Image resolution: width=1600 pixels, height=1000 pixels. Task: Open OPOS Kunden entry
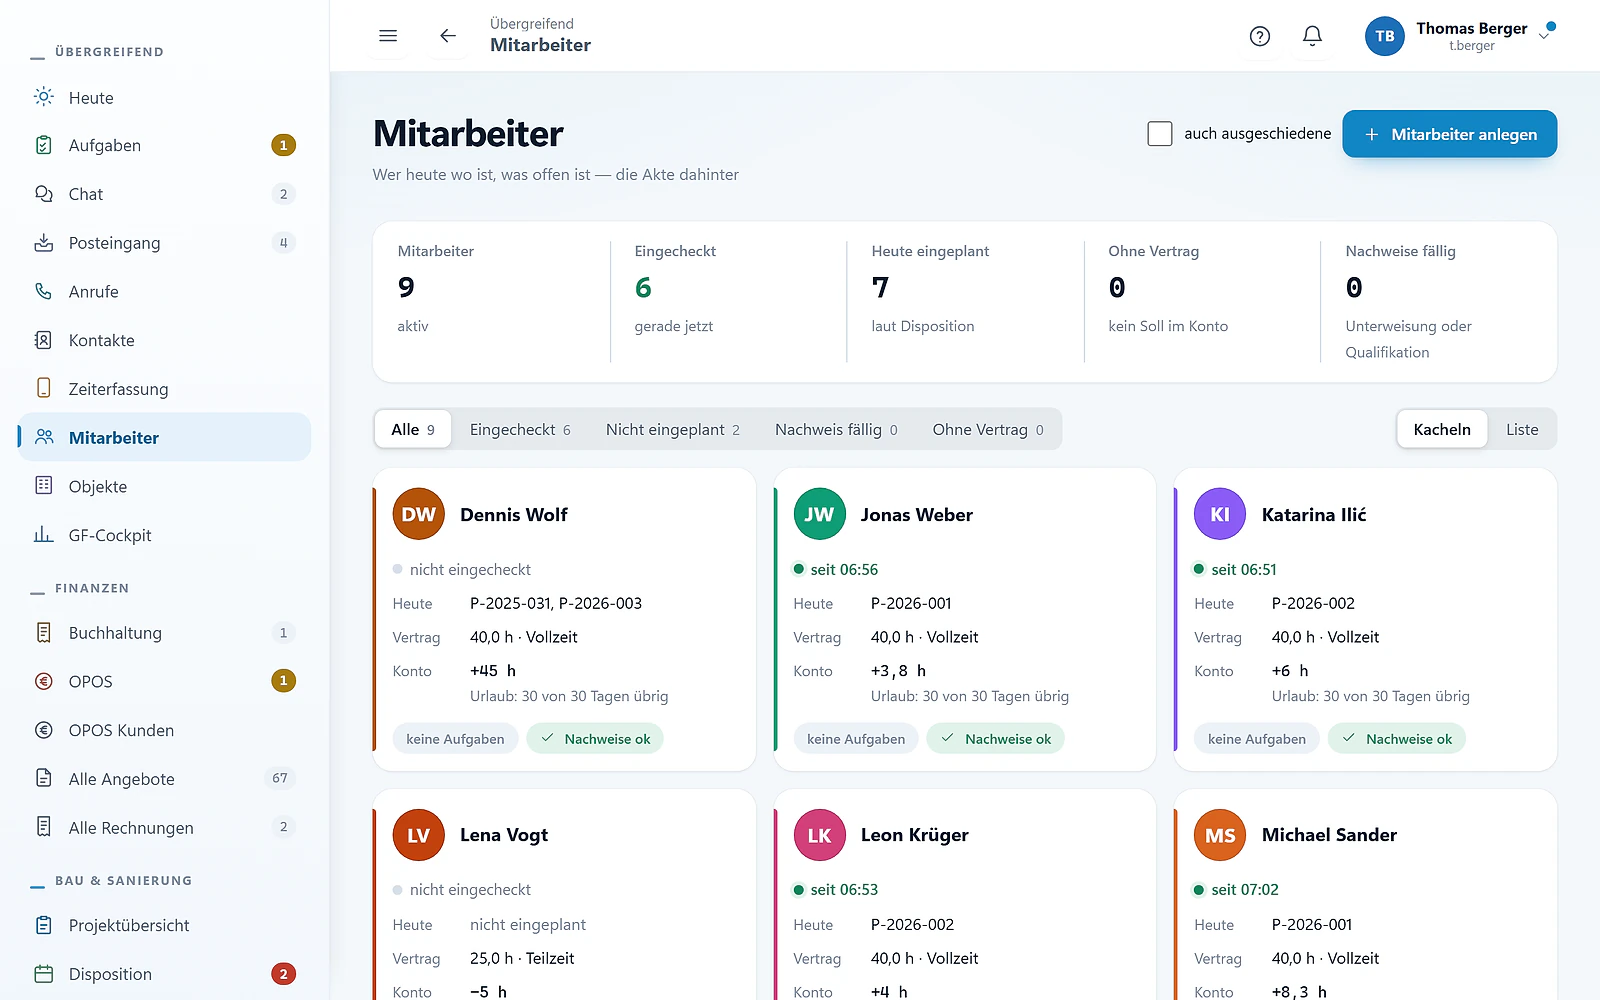click(165, 730)
